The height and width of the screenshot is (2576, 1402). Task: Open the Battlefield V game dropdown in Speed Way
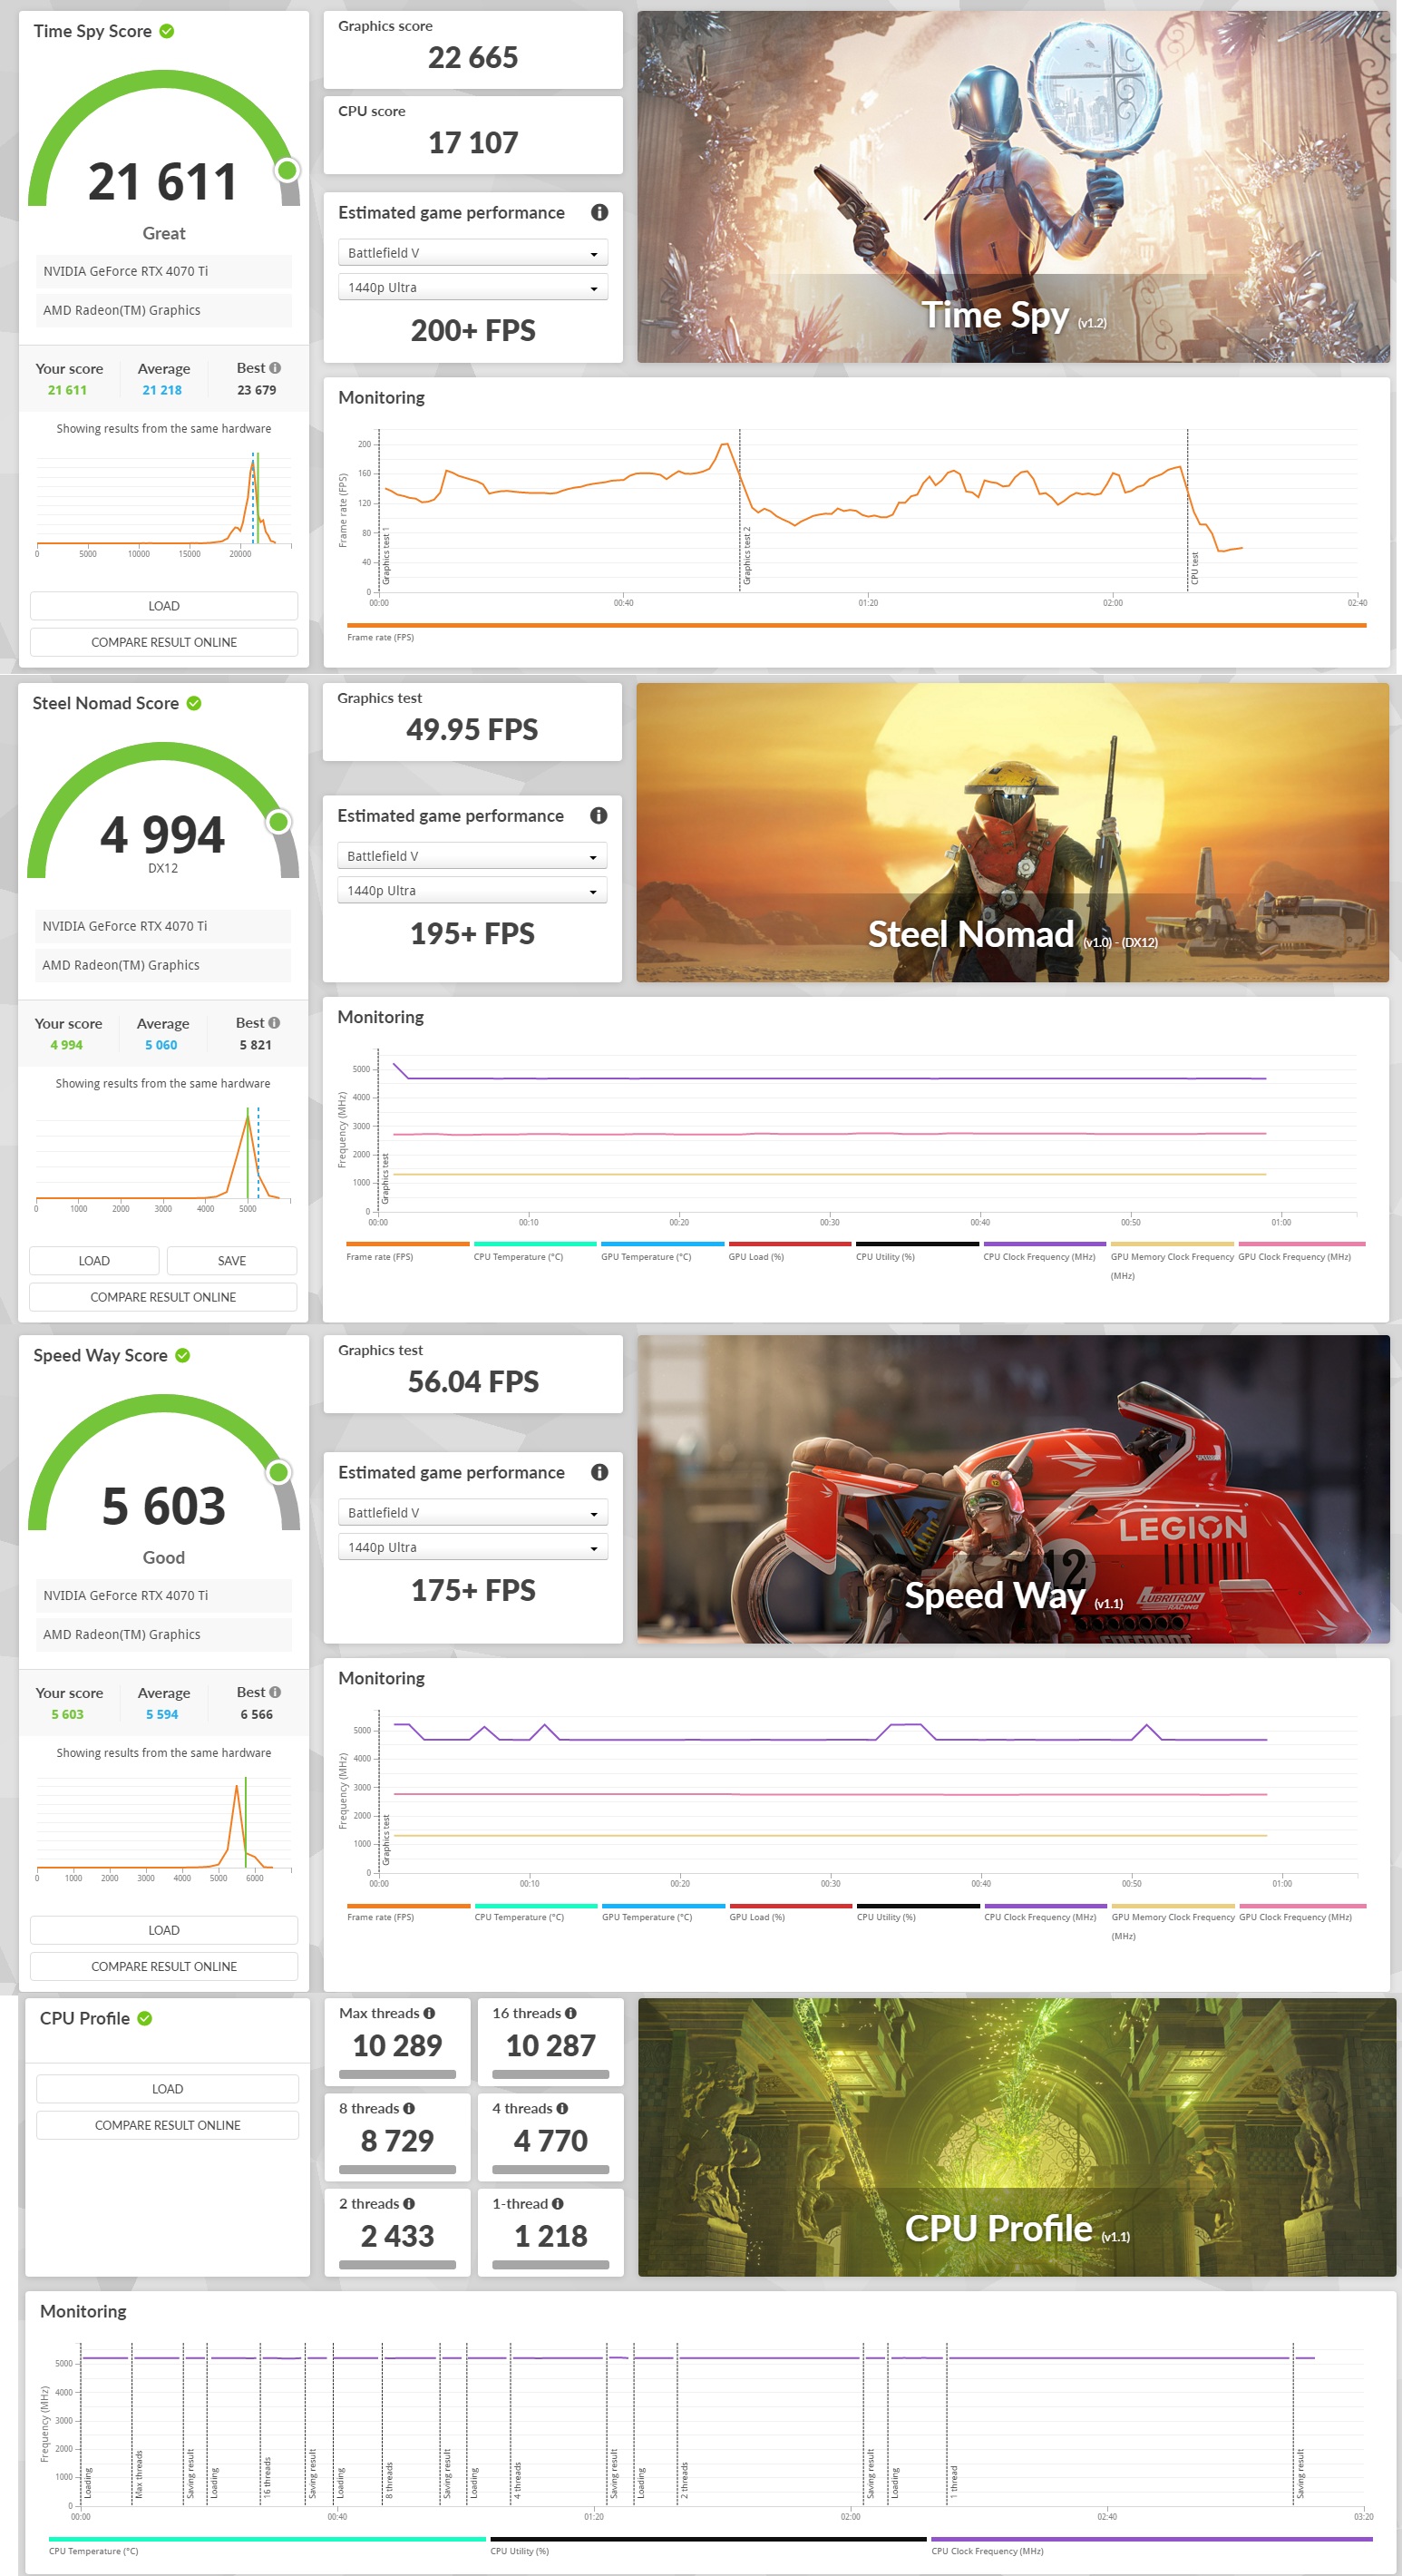(x=473, y=1513)
